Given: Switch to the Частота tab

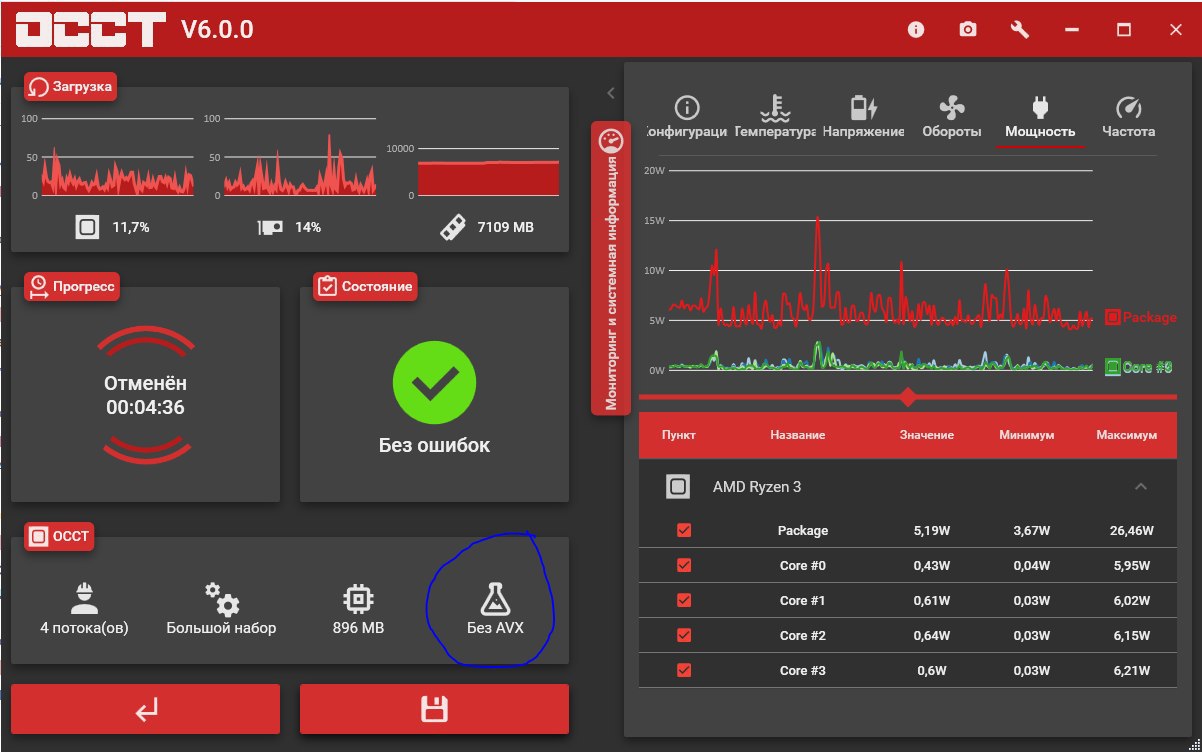Looking at the screenshot, I should [x=1128, y=119].
